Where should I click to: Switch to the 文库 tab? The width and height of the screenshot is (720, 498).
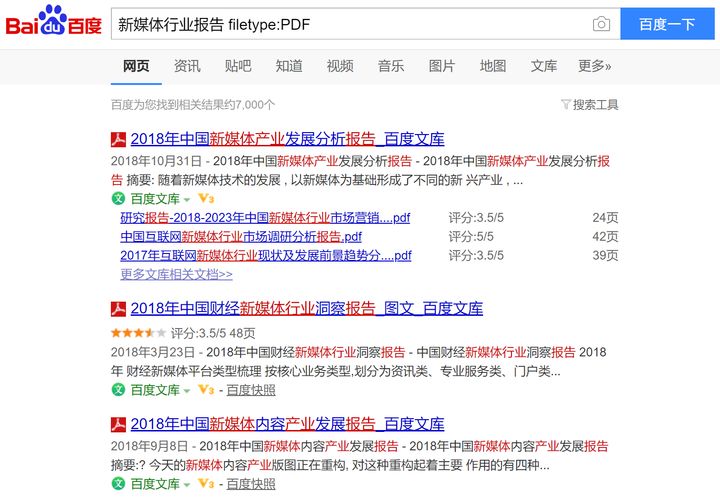tap(544, 66)
